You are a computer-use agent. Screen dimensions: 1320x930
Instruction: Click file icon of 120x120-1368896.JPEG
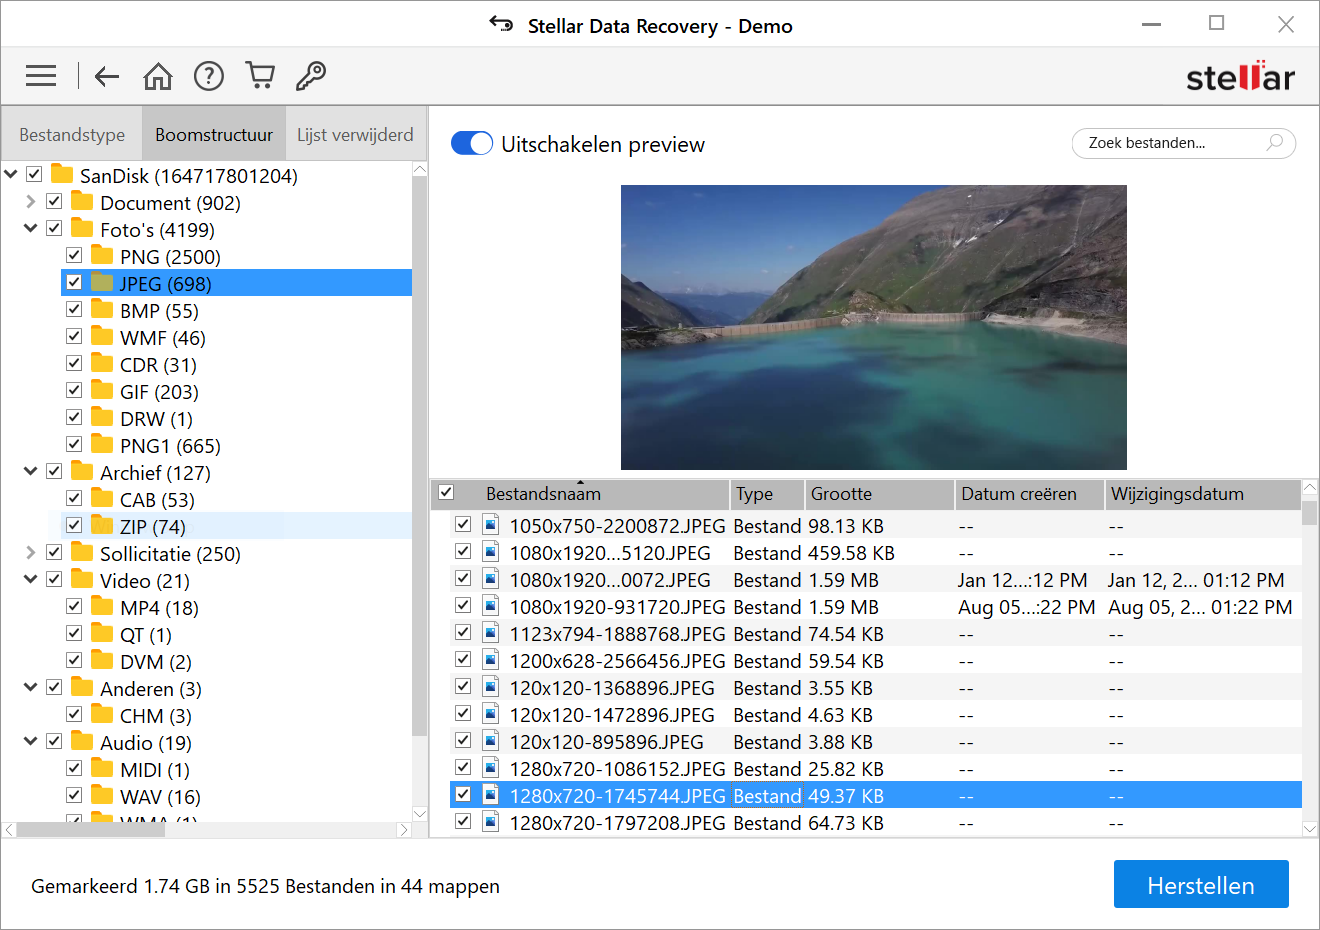pos(491,686)
